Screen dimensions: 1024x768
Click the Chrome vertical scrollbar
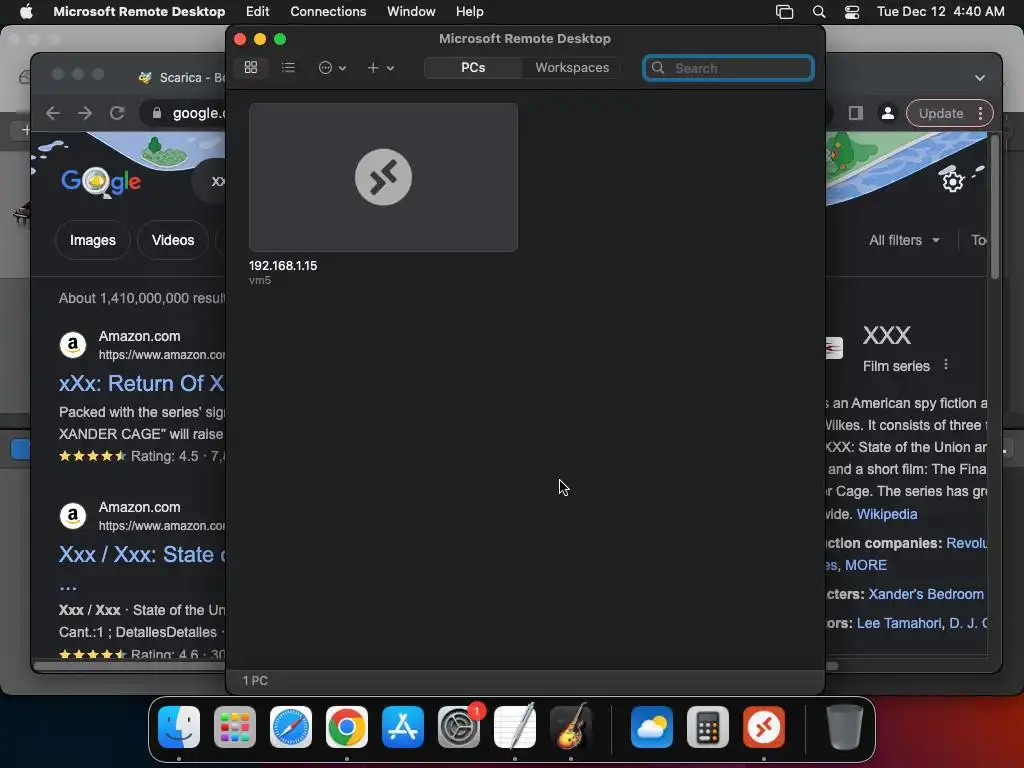994,208
